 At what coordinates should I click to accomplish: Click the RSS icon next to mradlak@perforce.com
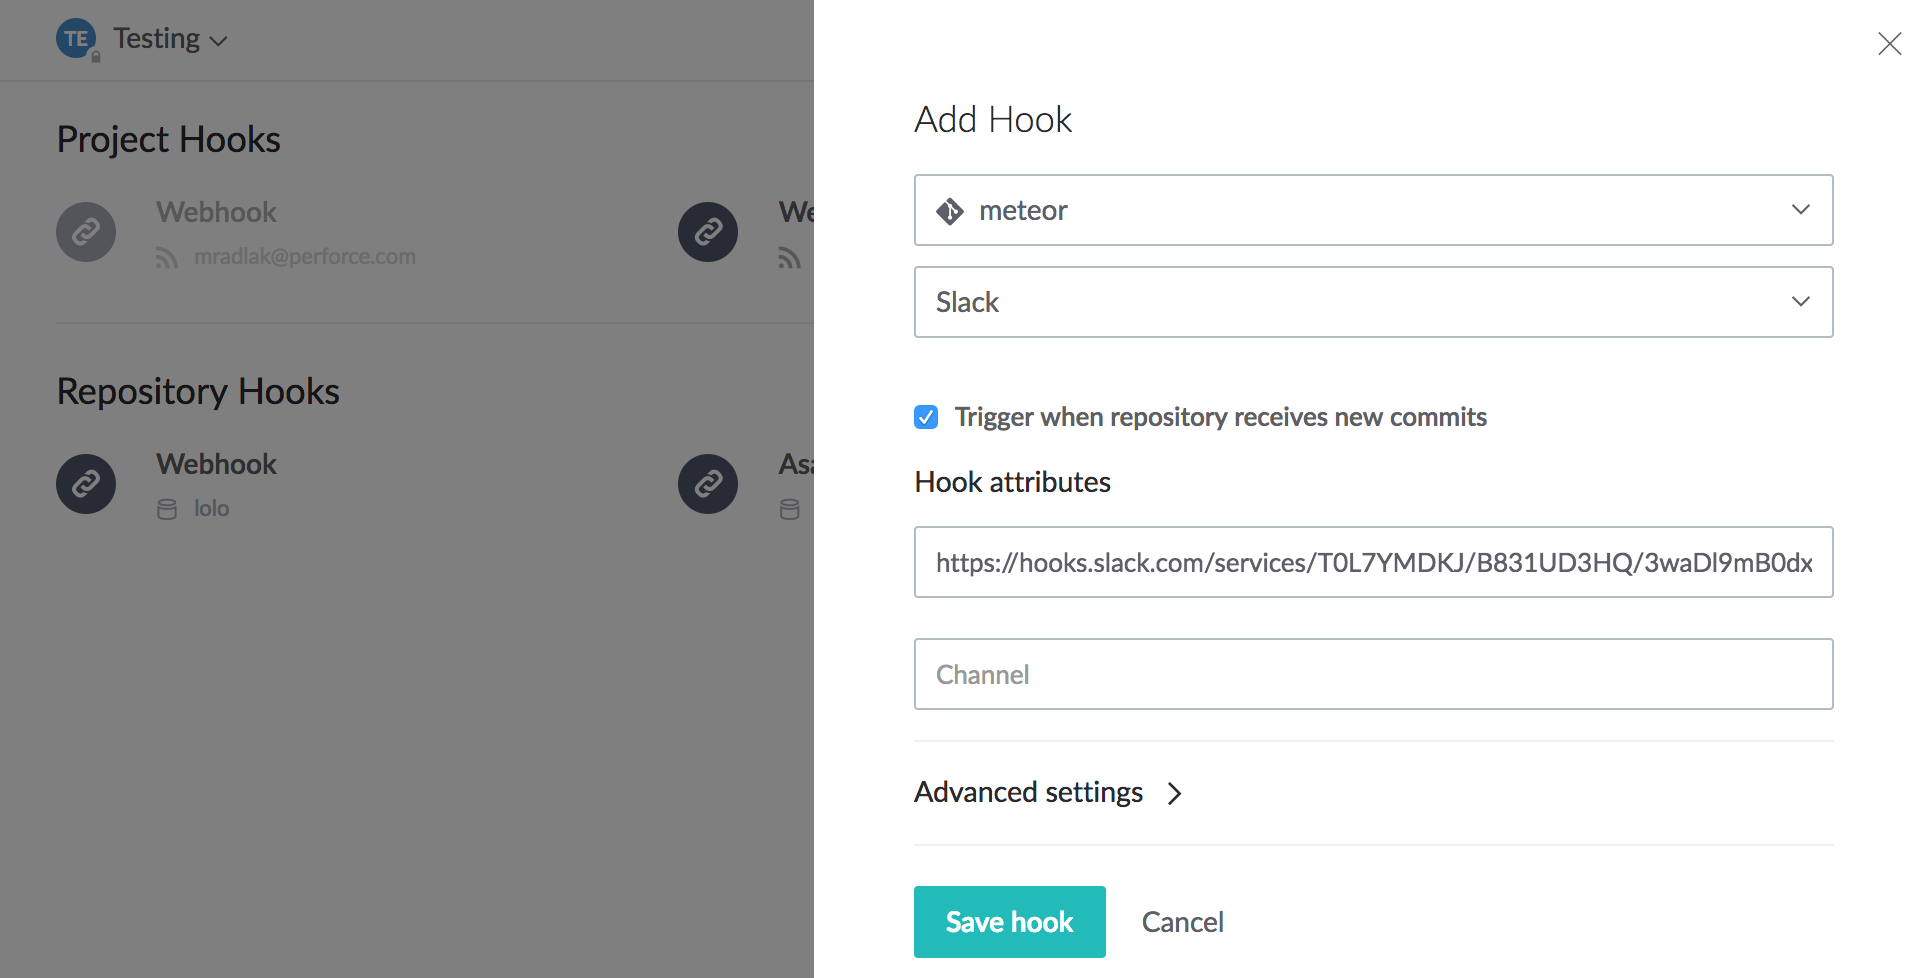click(x=167, y=258)
